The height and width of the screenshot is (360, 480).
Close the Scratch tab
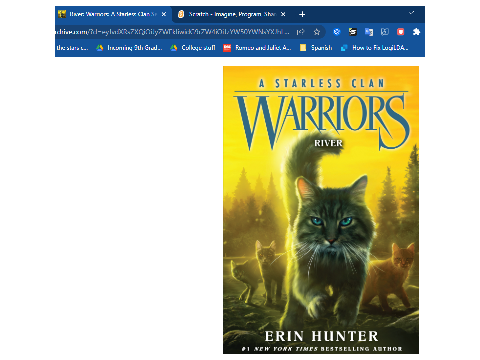pyautogui.click(x=283, y=14)
